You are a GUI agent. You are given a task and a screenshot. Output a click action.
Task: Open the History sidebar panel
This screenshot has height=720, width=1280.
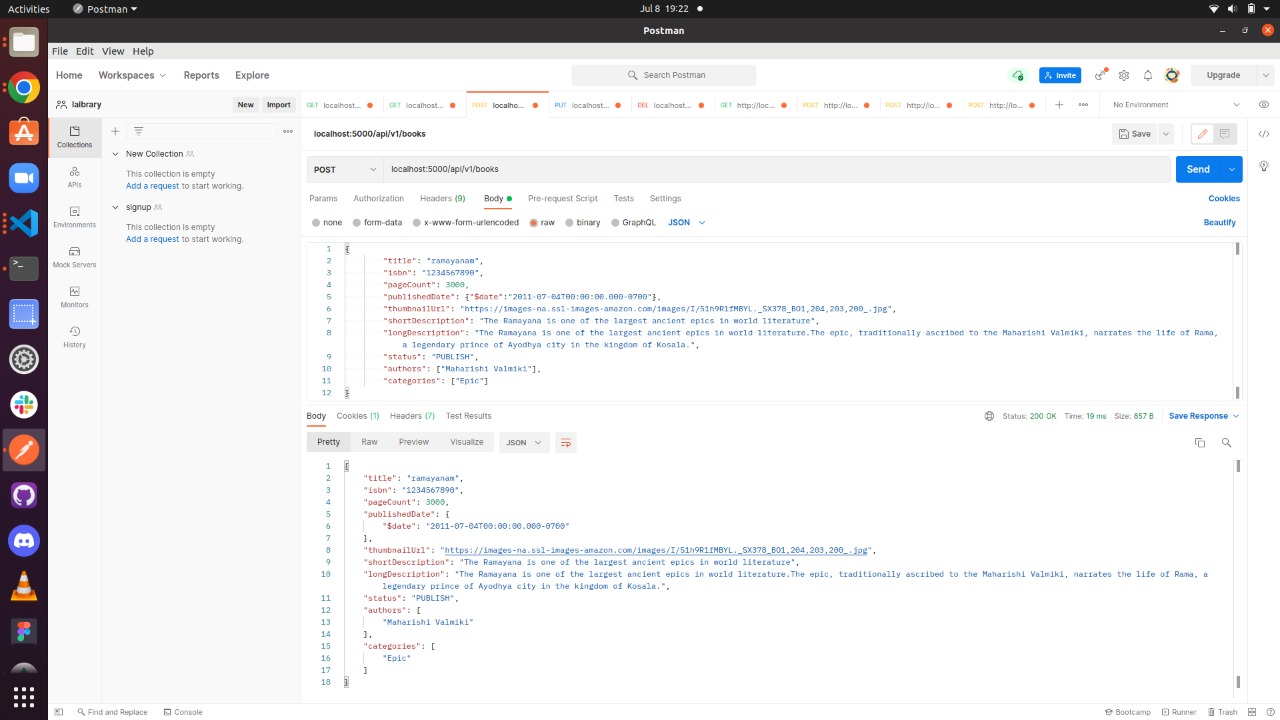[x=74, y=337]
